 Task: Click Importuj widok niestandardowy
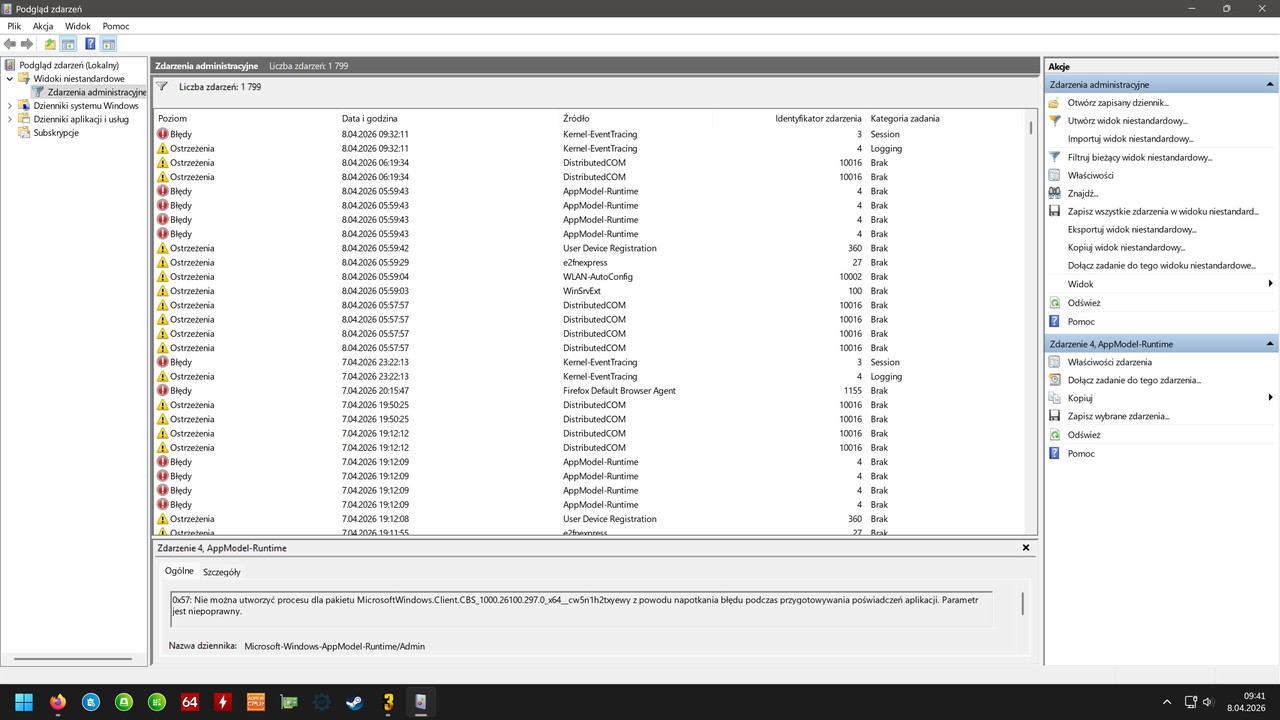[1131, 139]
